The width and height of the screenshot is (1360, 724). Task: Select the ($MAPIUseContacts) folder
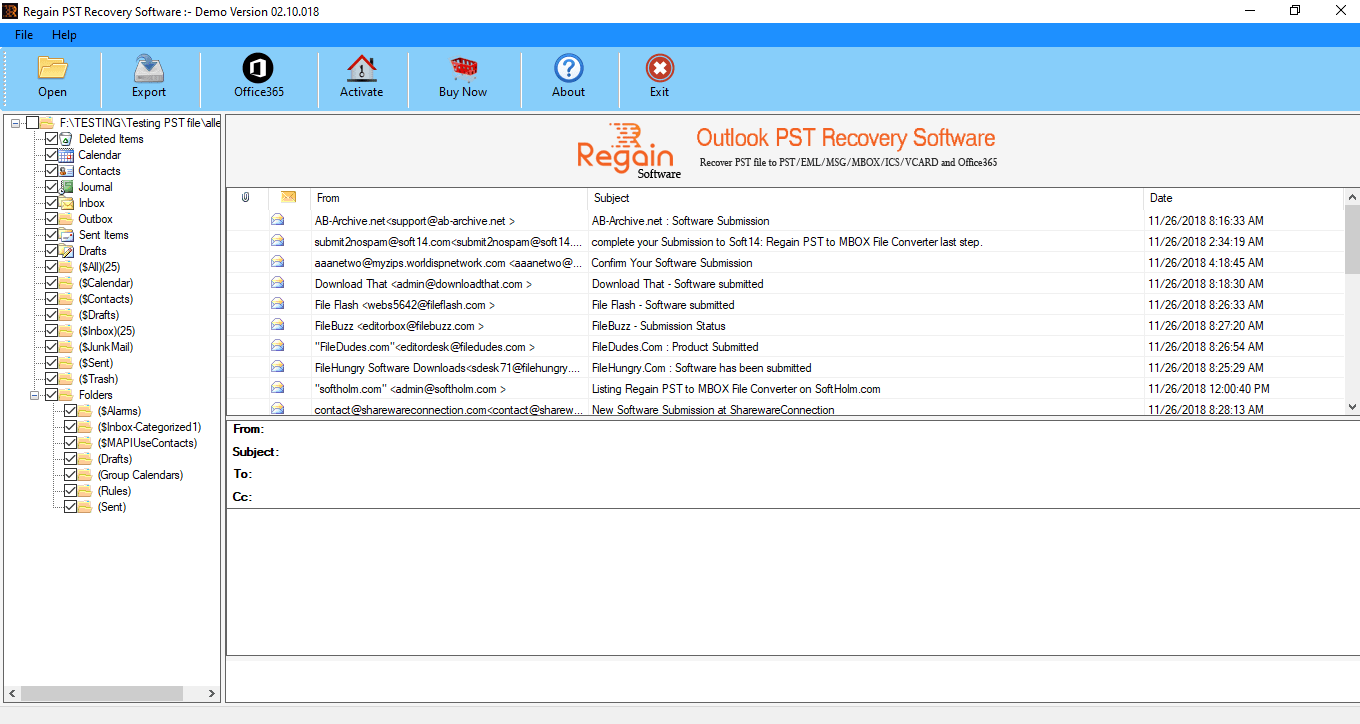(x=147, y=443)
